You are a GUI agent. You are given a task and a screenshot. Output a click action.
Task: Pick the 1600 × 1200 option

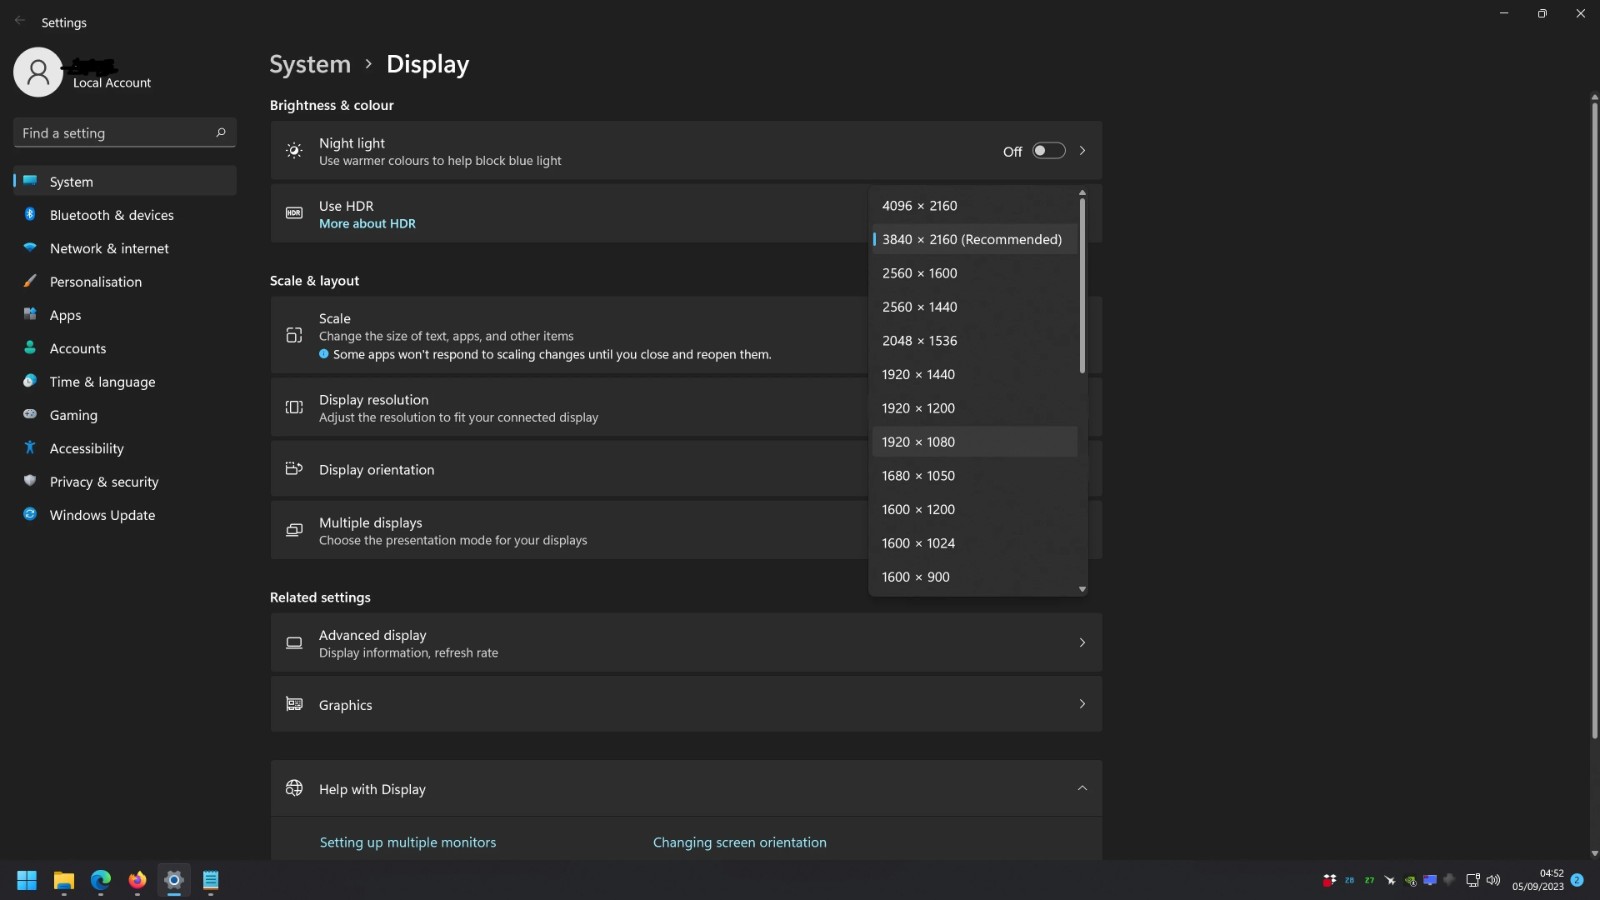point(974,509)
